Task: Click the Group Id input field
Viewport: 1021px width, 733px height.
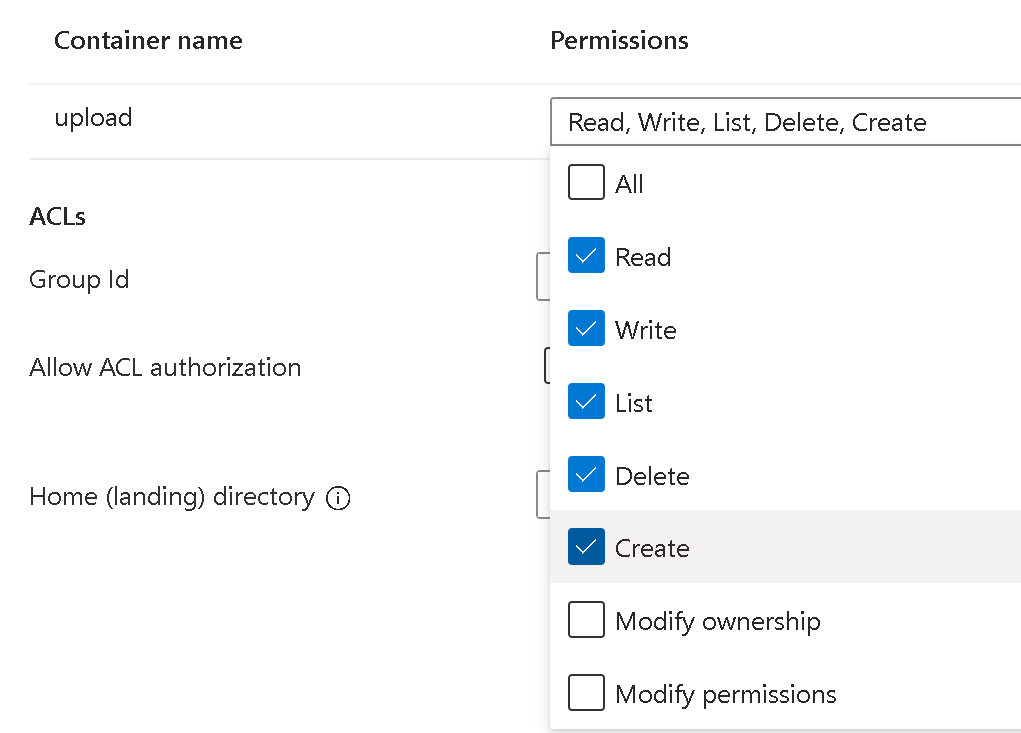Action: tap(543, 278)
